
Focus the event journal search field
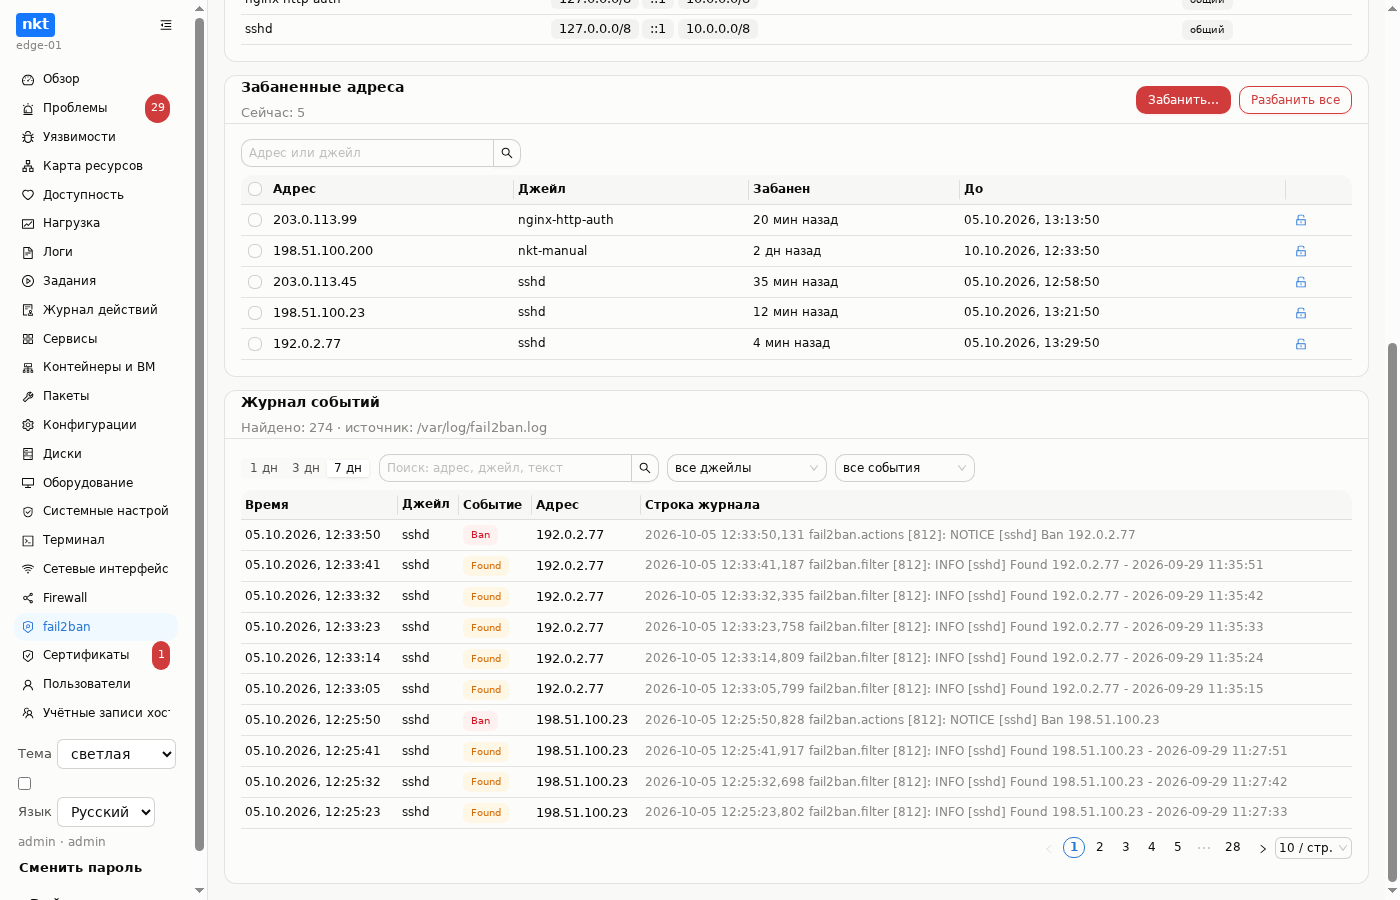505,468
